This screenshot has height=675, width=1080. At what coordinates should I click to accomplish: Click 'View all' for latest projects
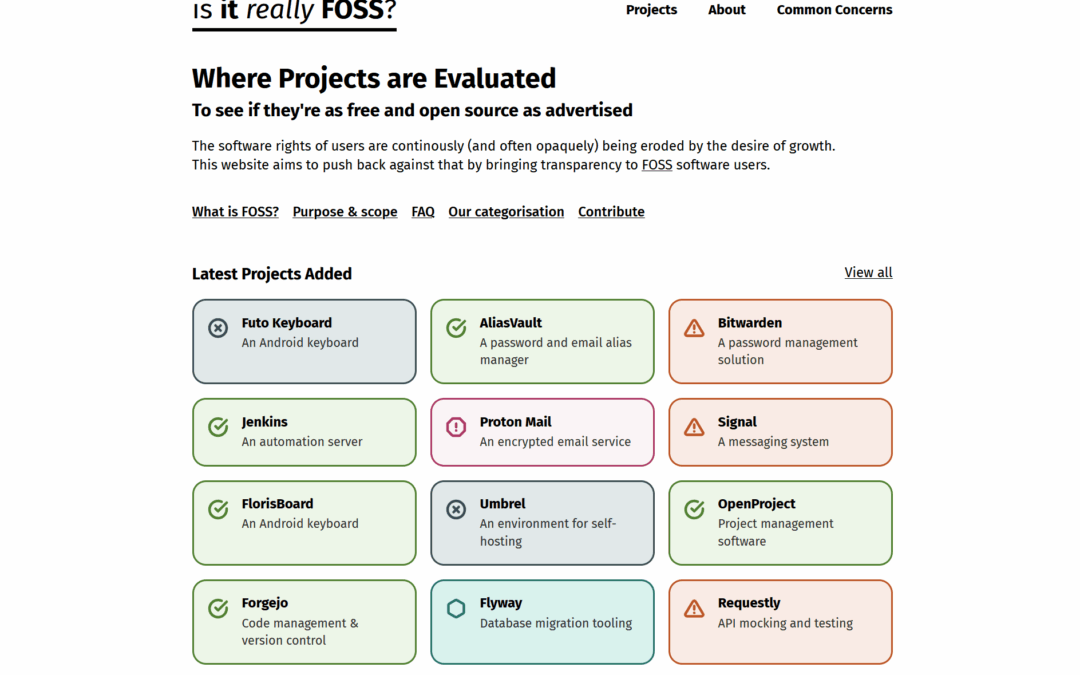point(868,272)
